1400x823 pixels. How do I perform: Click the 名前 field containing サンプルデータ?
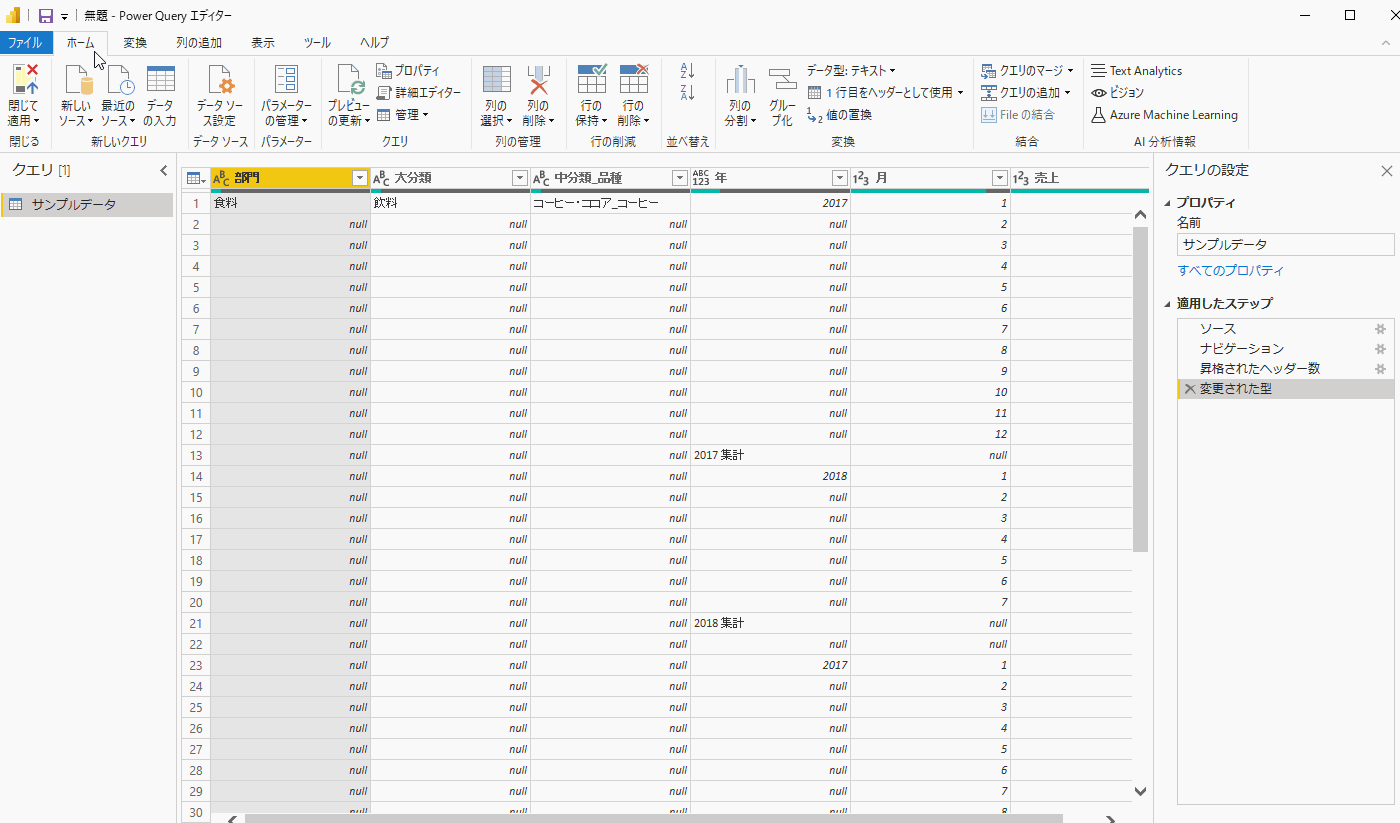point(1284,245)
